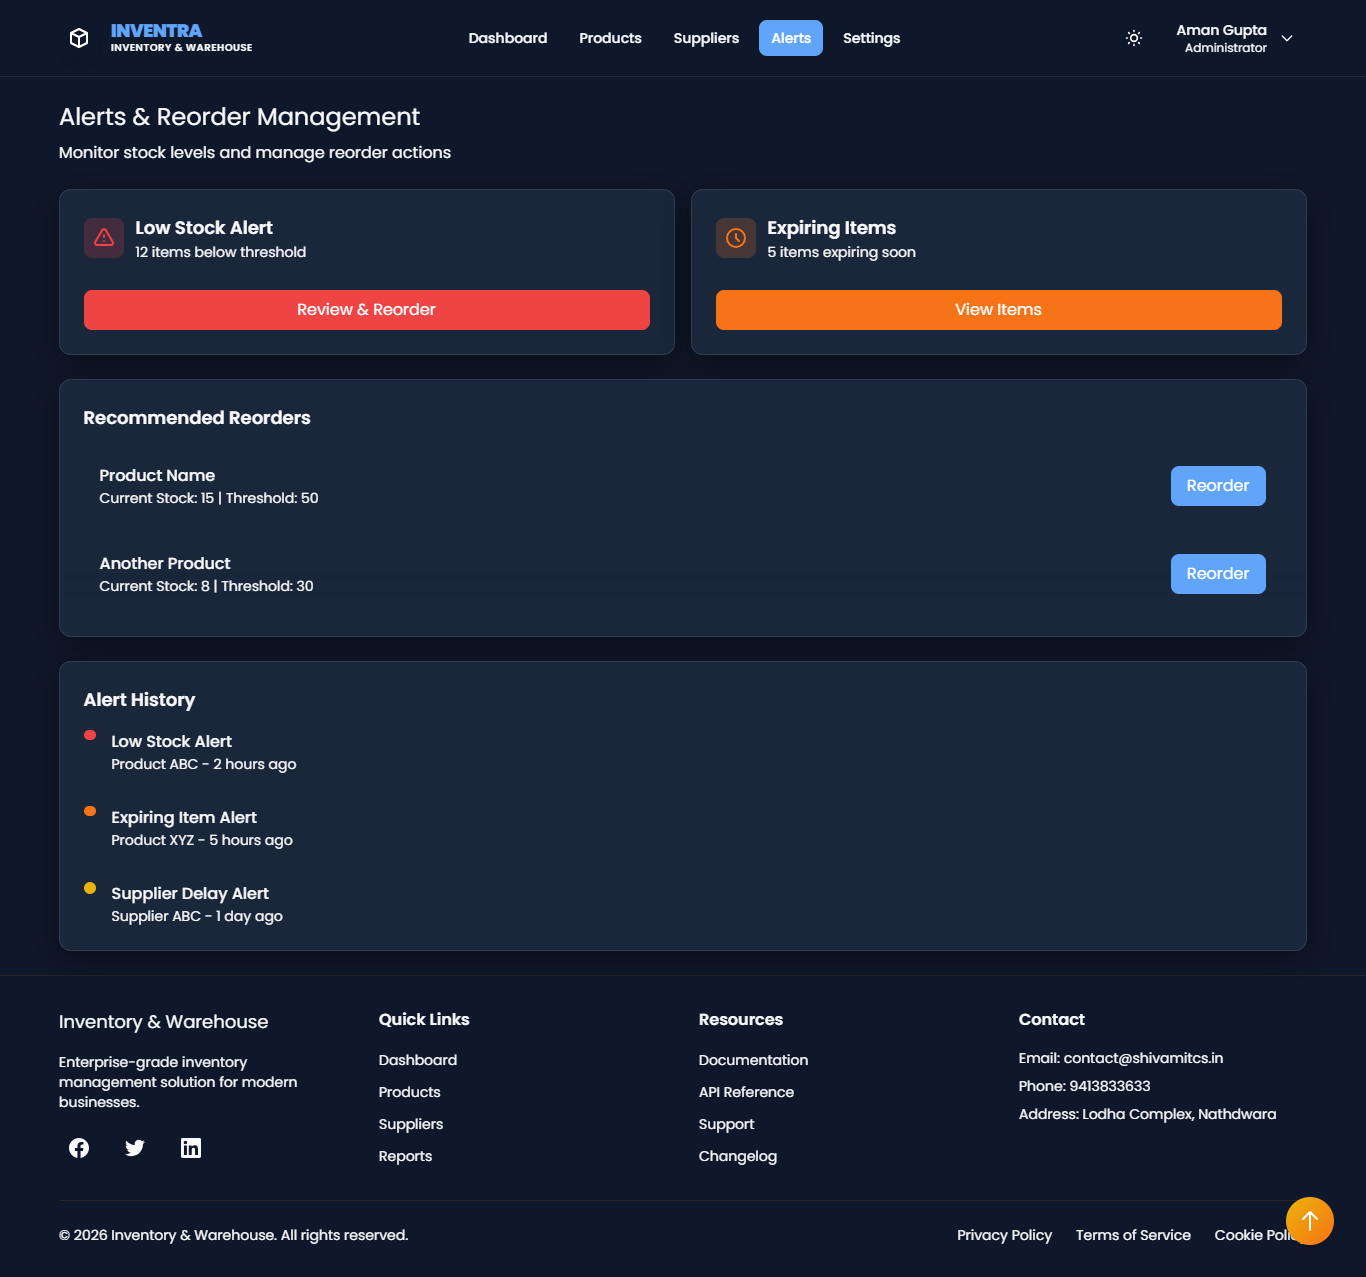Image resolution: width=1366 pixels, height=1277 pixels.
Task: Open the Facebook page from the footer icon
Action: tap(79, 1148)
